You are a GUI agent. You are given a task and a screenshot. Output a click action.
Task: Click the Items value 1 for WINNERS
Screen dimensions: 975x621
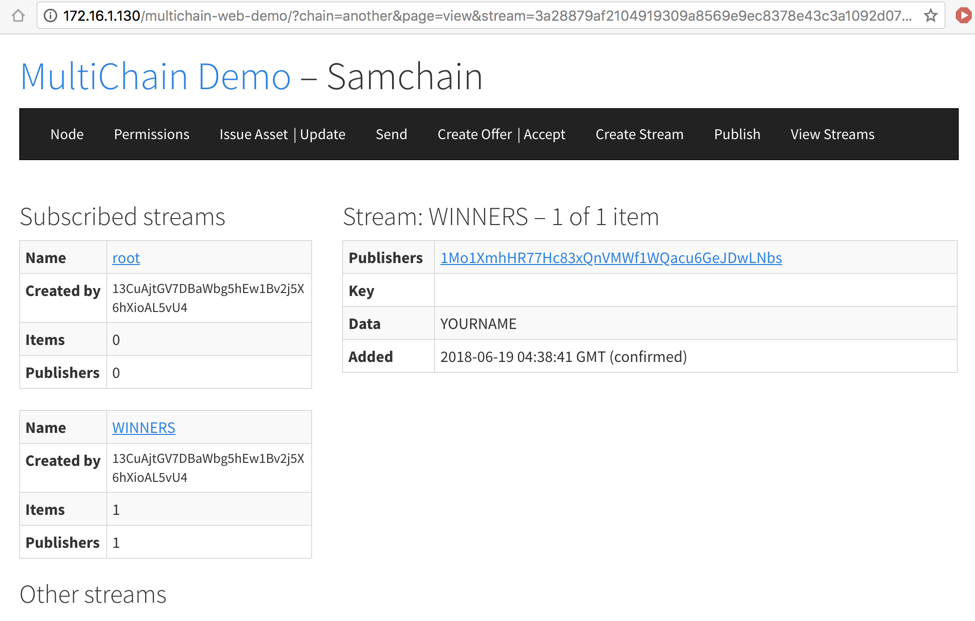click(116, 510)
